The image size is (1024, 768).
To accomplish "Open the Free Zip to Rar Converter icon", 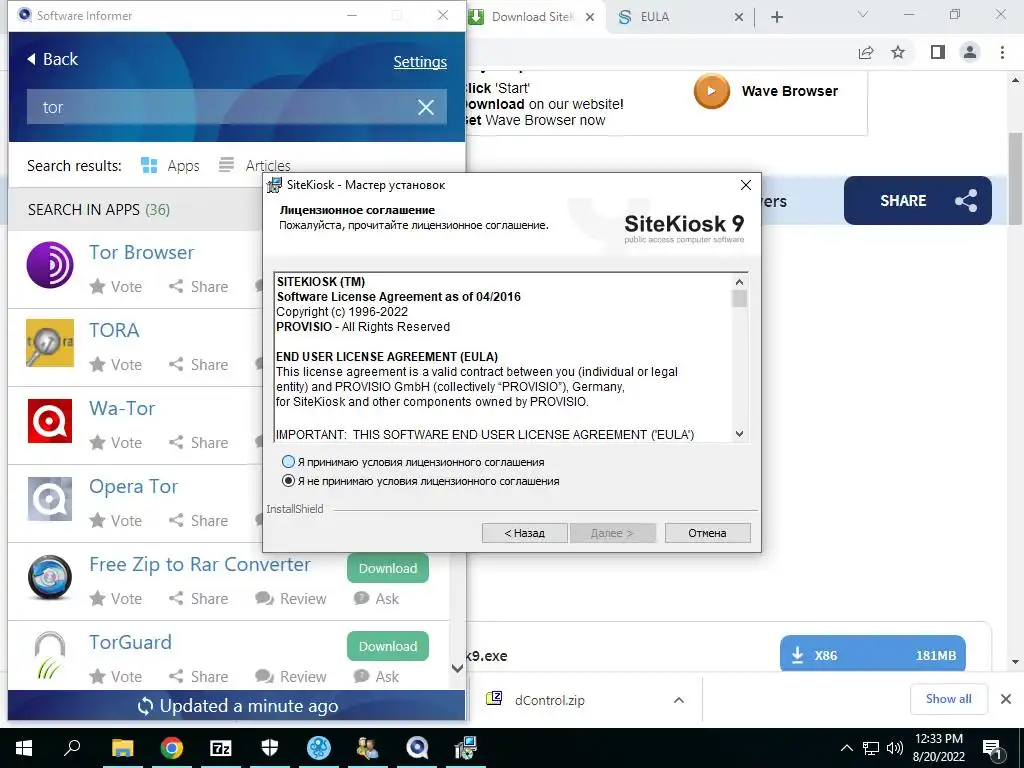I will coord(50,577).
